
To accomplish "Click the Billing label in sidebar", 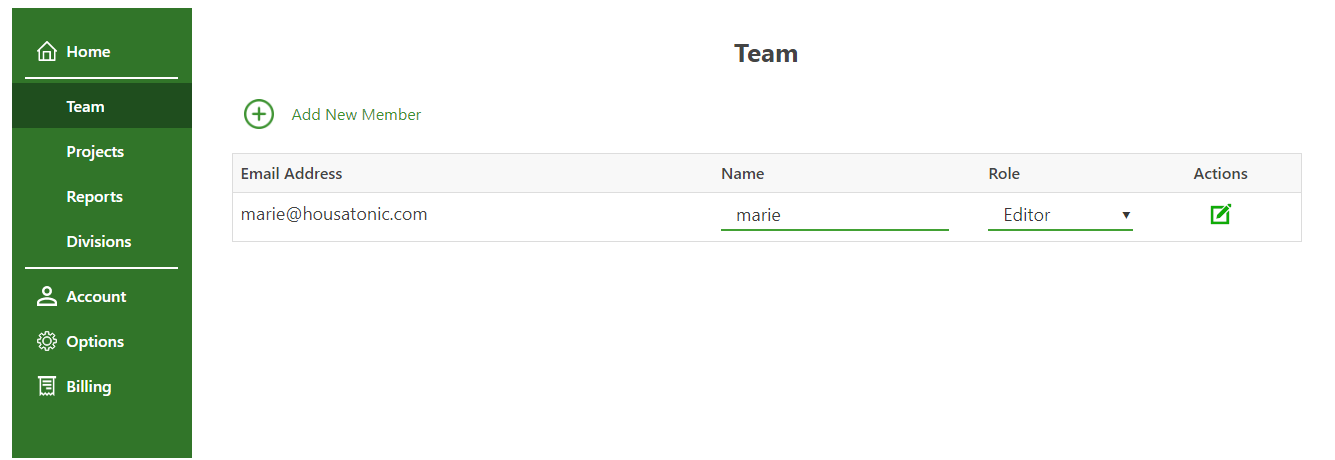I will (88, 386).
